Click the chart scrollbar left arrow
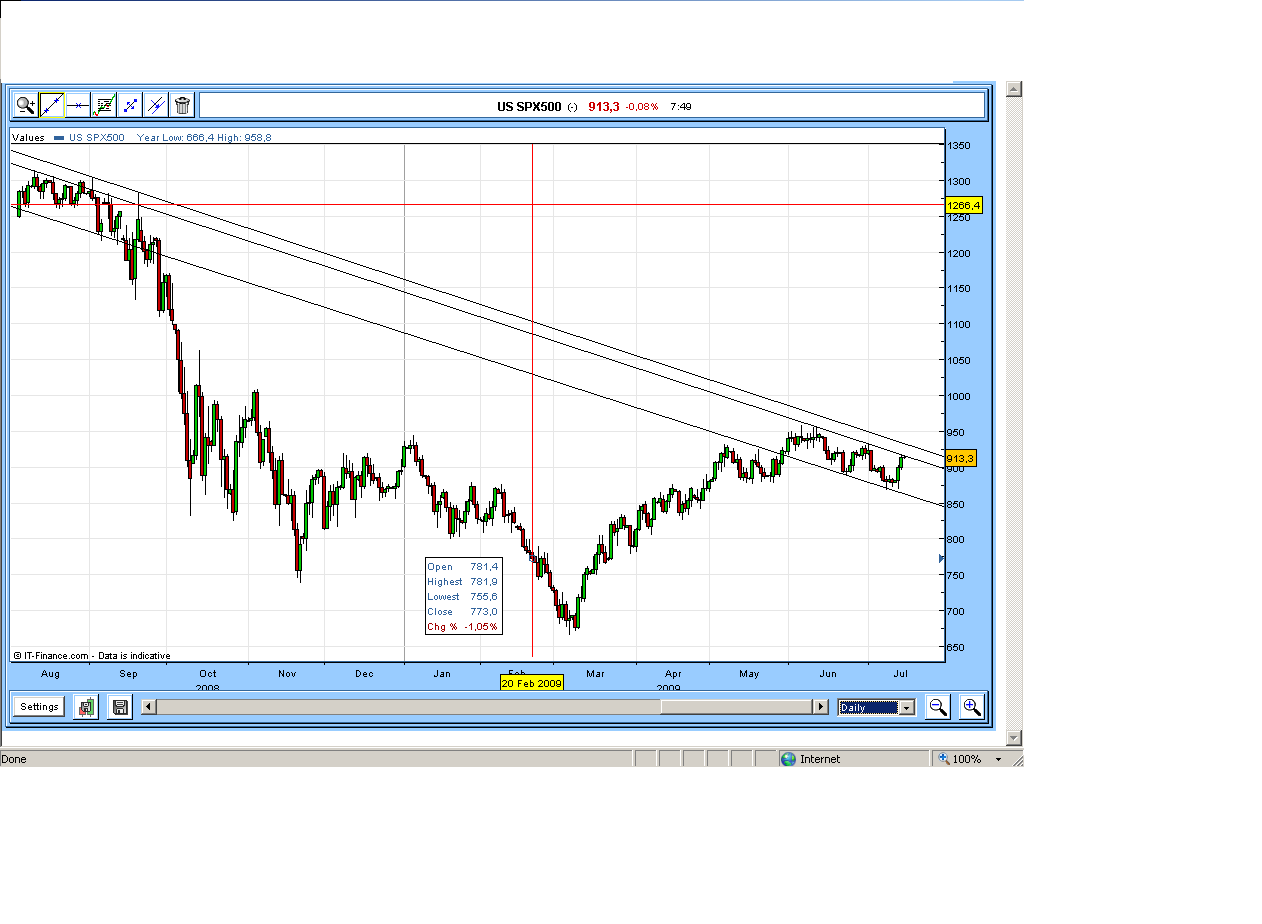1262x924 pixels. [x=149, y=707]
